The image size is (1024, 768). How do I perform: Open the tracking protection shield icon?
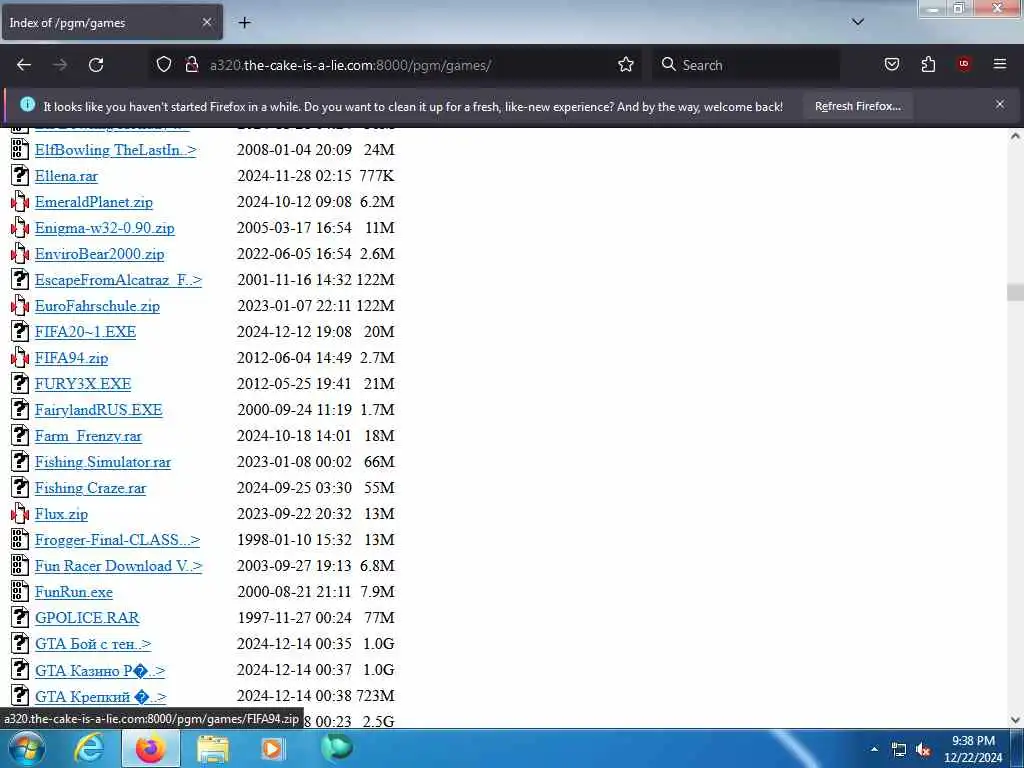tap(164, 65)
